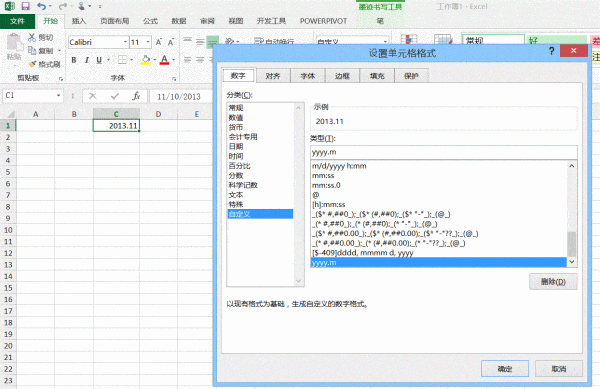Click the formula bar confirm checkmark icon
This screenshot has width=600, height=389.
click(114, 96)
